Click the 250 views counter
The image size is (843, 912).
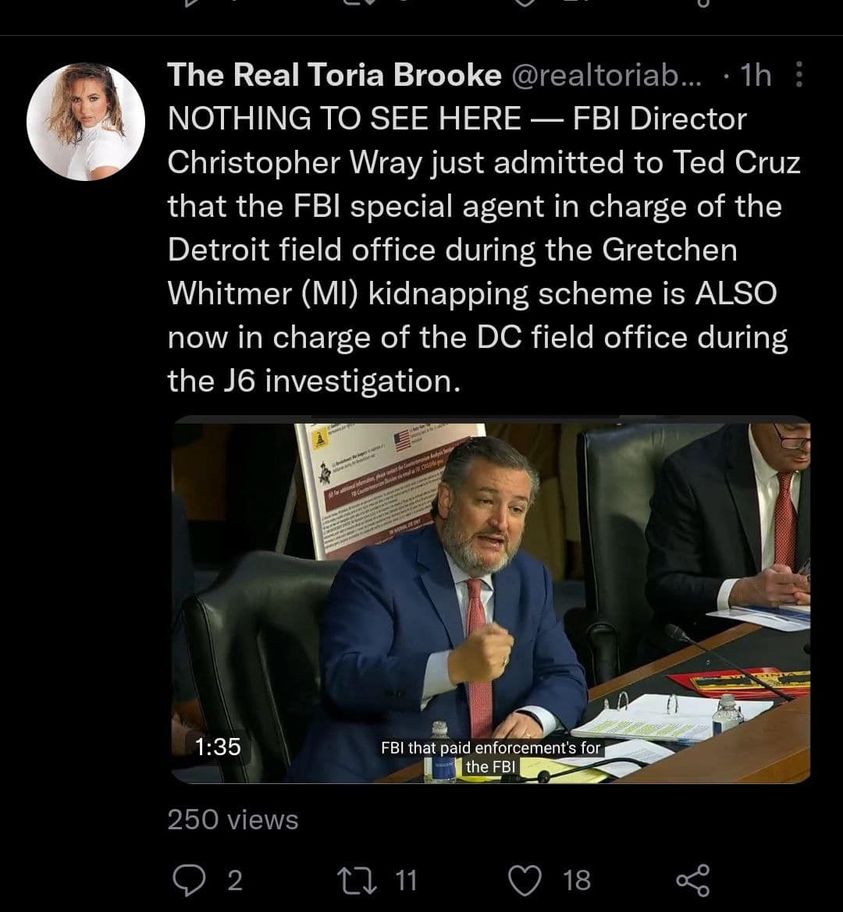click(232, 820)
